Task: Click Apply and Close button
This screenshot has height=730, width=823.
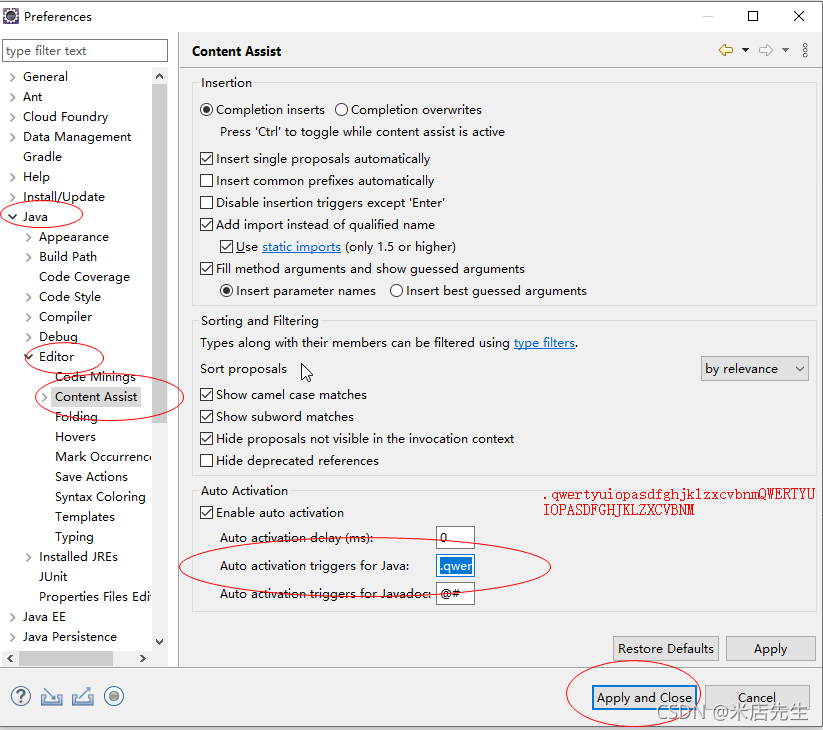Action: (644, 698)
